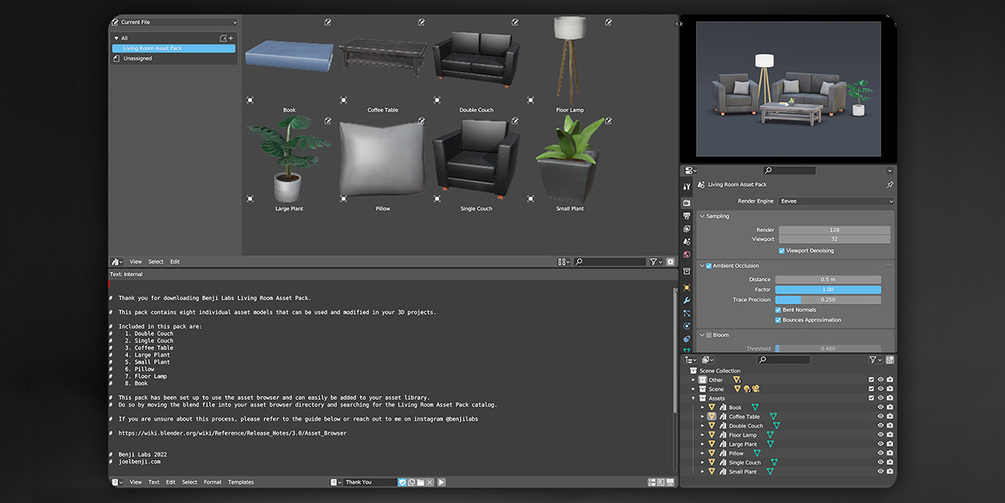The image size is (1005, 503).
Task: Select the Render properties tab icon
Action: coord(686,202)
